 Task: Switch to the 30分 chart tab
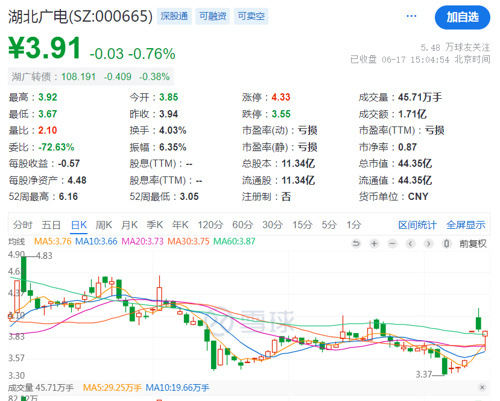[272, 225]
